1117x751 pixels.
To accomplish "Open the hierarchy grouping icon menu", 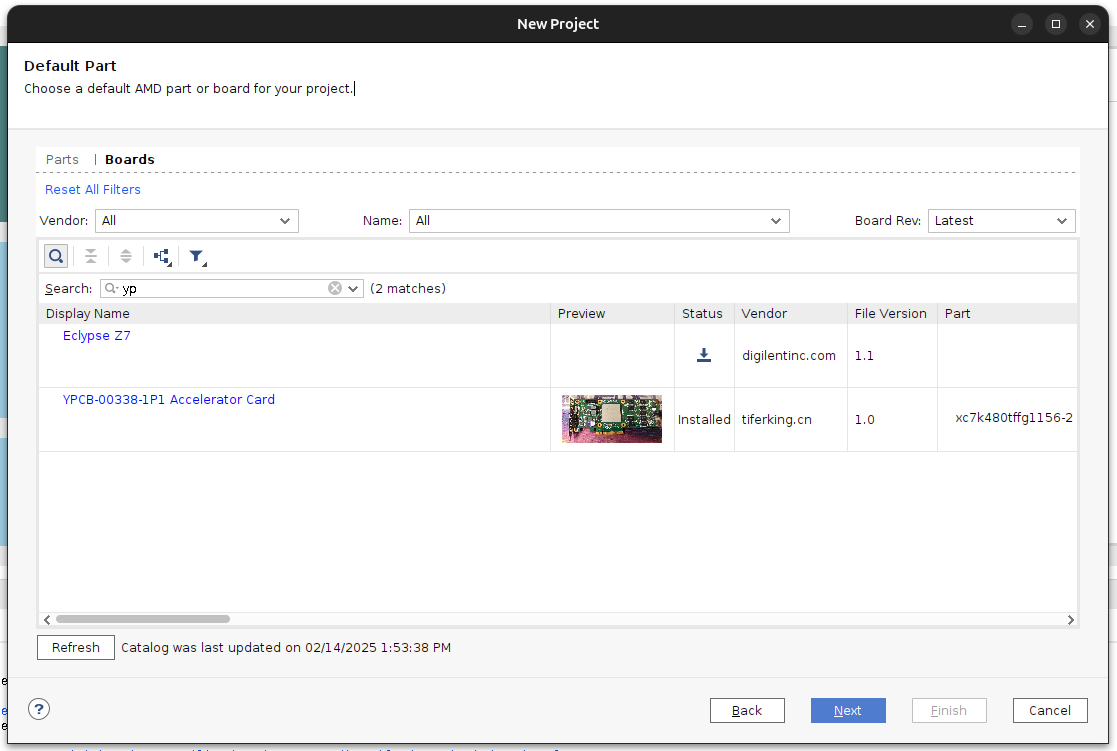I will pyautogui.click(x=162, y=257).
